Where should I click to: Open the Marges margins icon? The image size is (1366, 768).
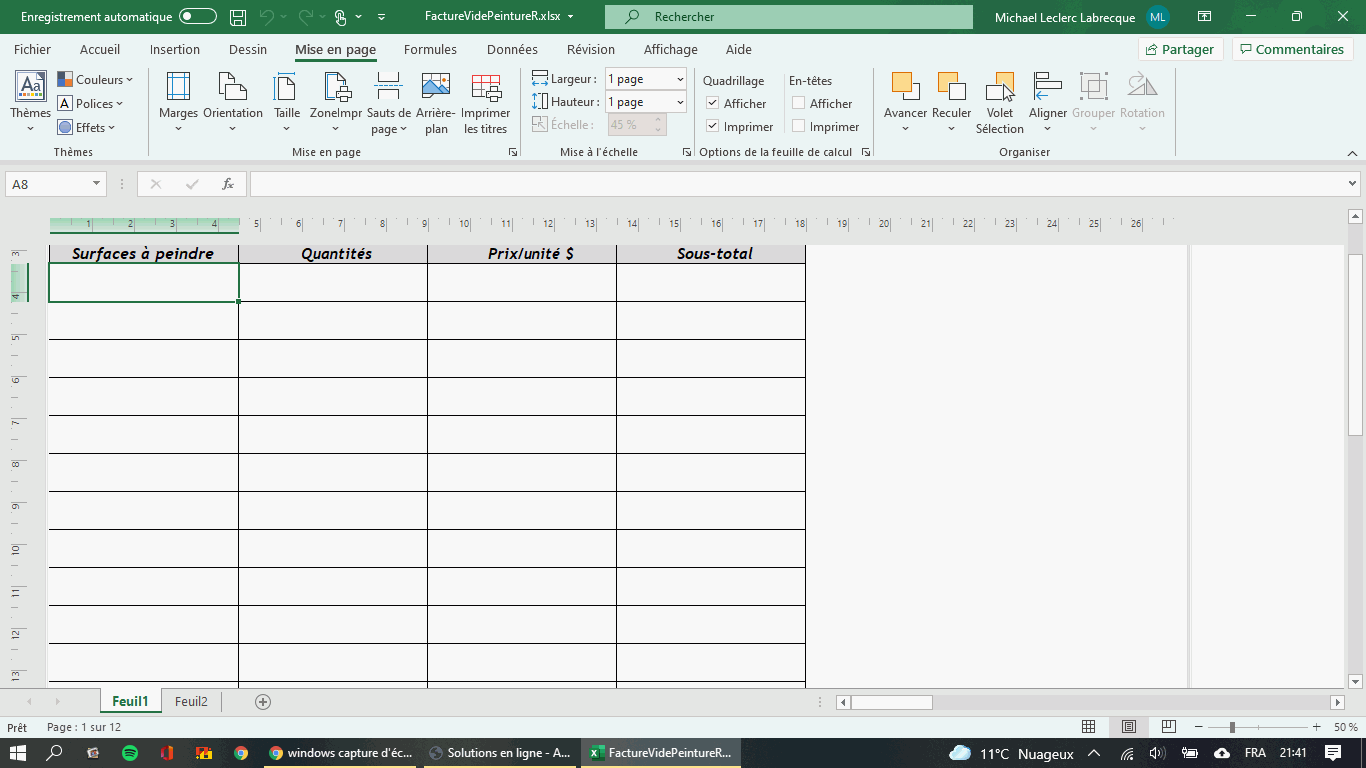click(x=178, y=88)
